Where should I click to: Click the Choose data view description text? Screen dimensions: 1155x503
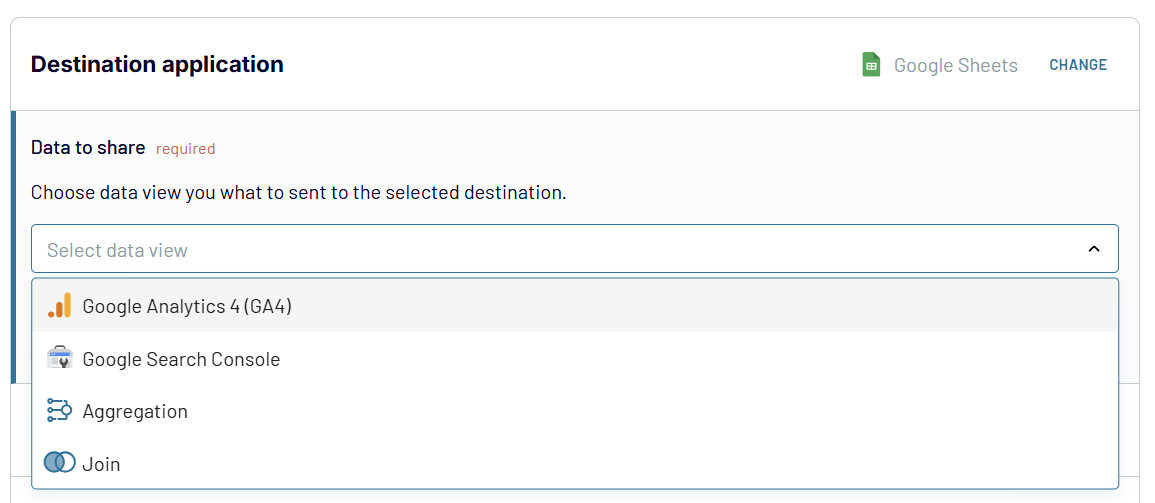pyautogui.click(x=298, y=192)
